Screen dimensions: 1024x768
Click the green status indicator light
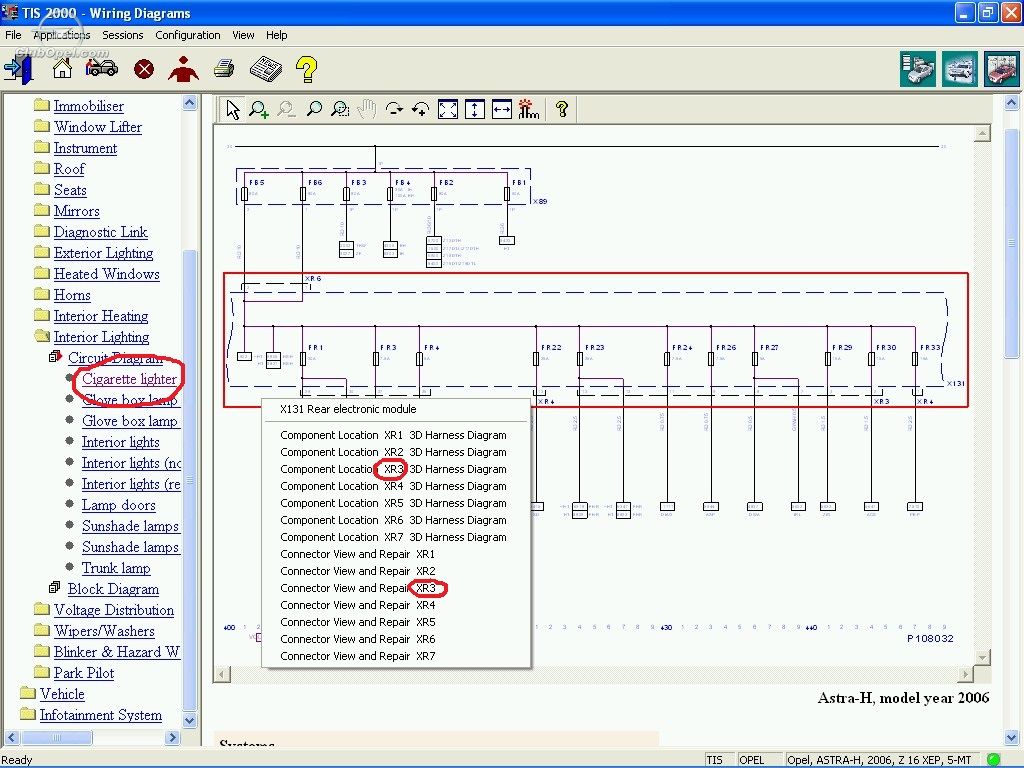coord(993,760)
